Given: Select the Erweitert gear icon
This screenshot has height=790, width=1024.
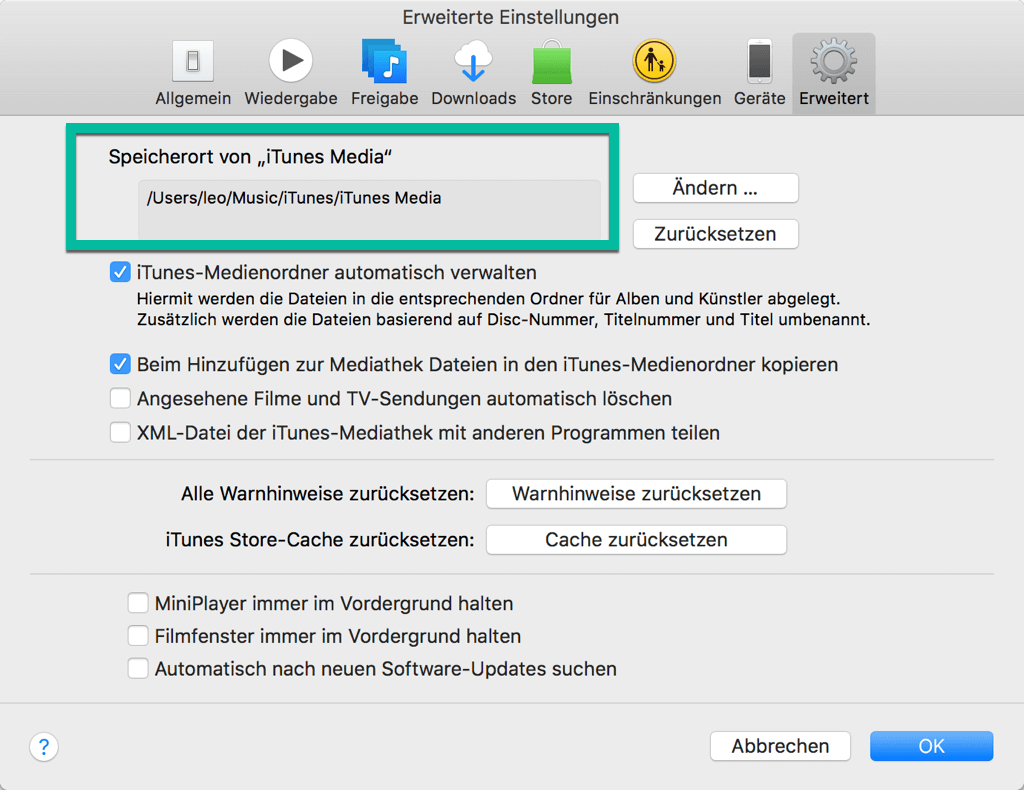Looking at the screenshot, I should 834,61.
